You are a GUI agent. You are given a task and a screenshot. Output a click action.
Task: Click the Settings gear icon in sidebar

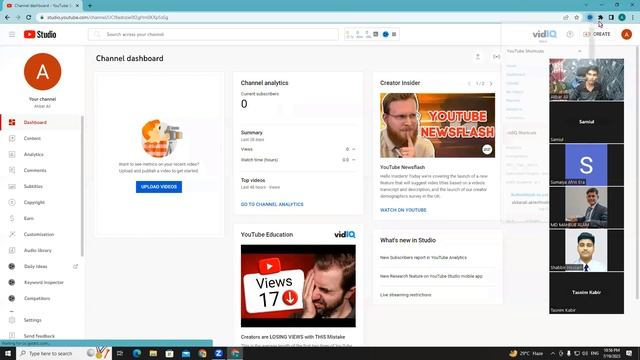(12, 320)
